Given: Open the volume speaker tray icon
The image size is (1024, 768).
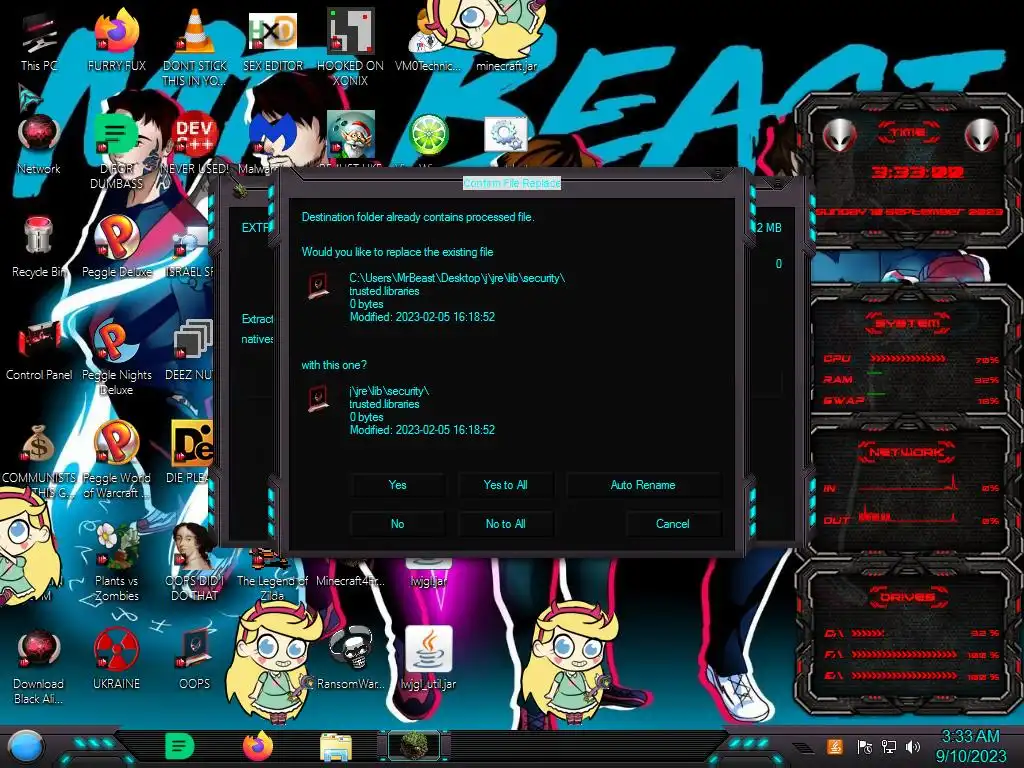Looking at the screenshot, I should pos(914,746).
